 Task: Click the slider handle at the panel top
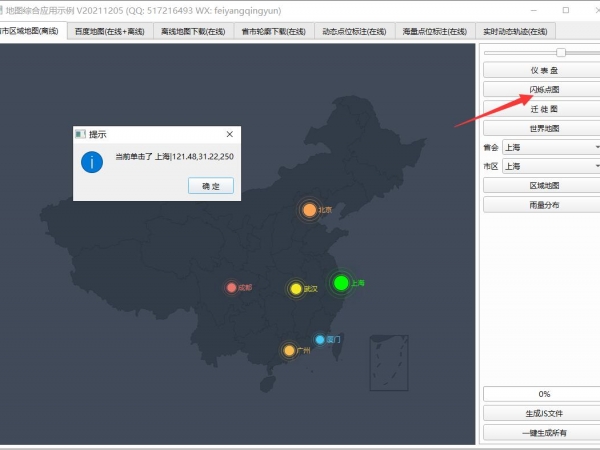(561, 52)
